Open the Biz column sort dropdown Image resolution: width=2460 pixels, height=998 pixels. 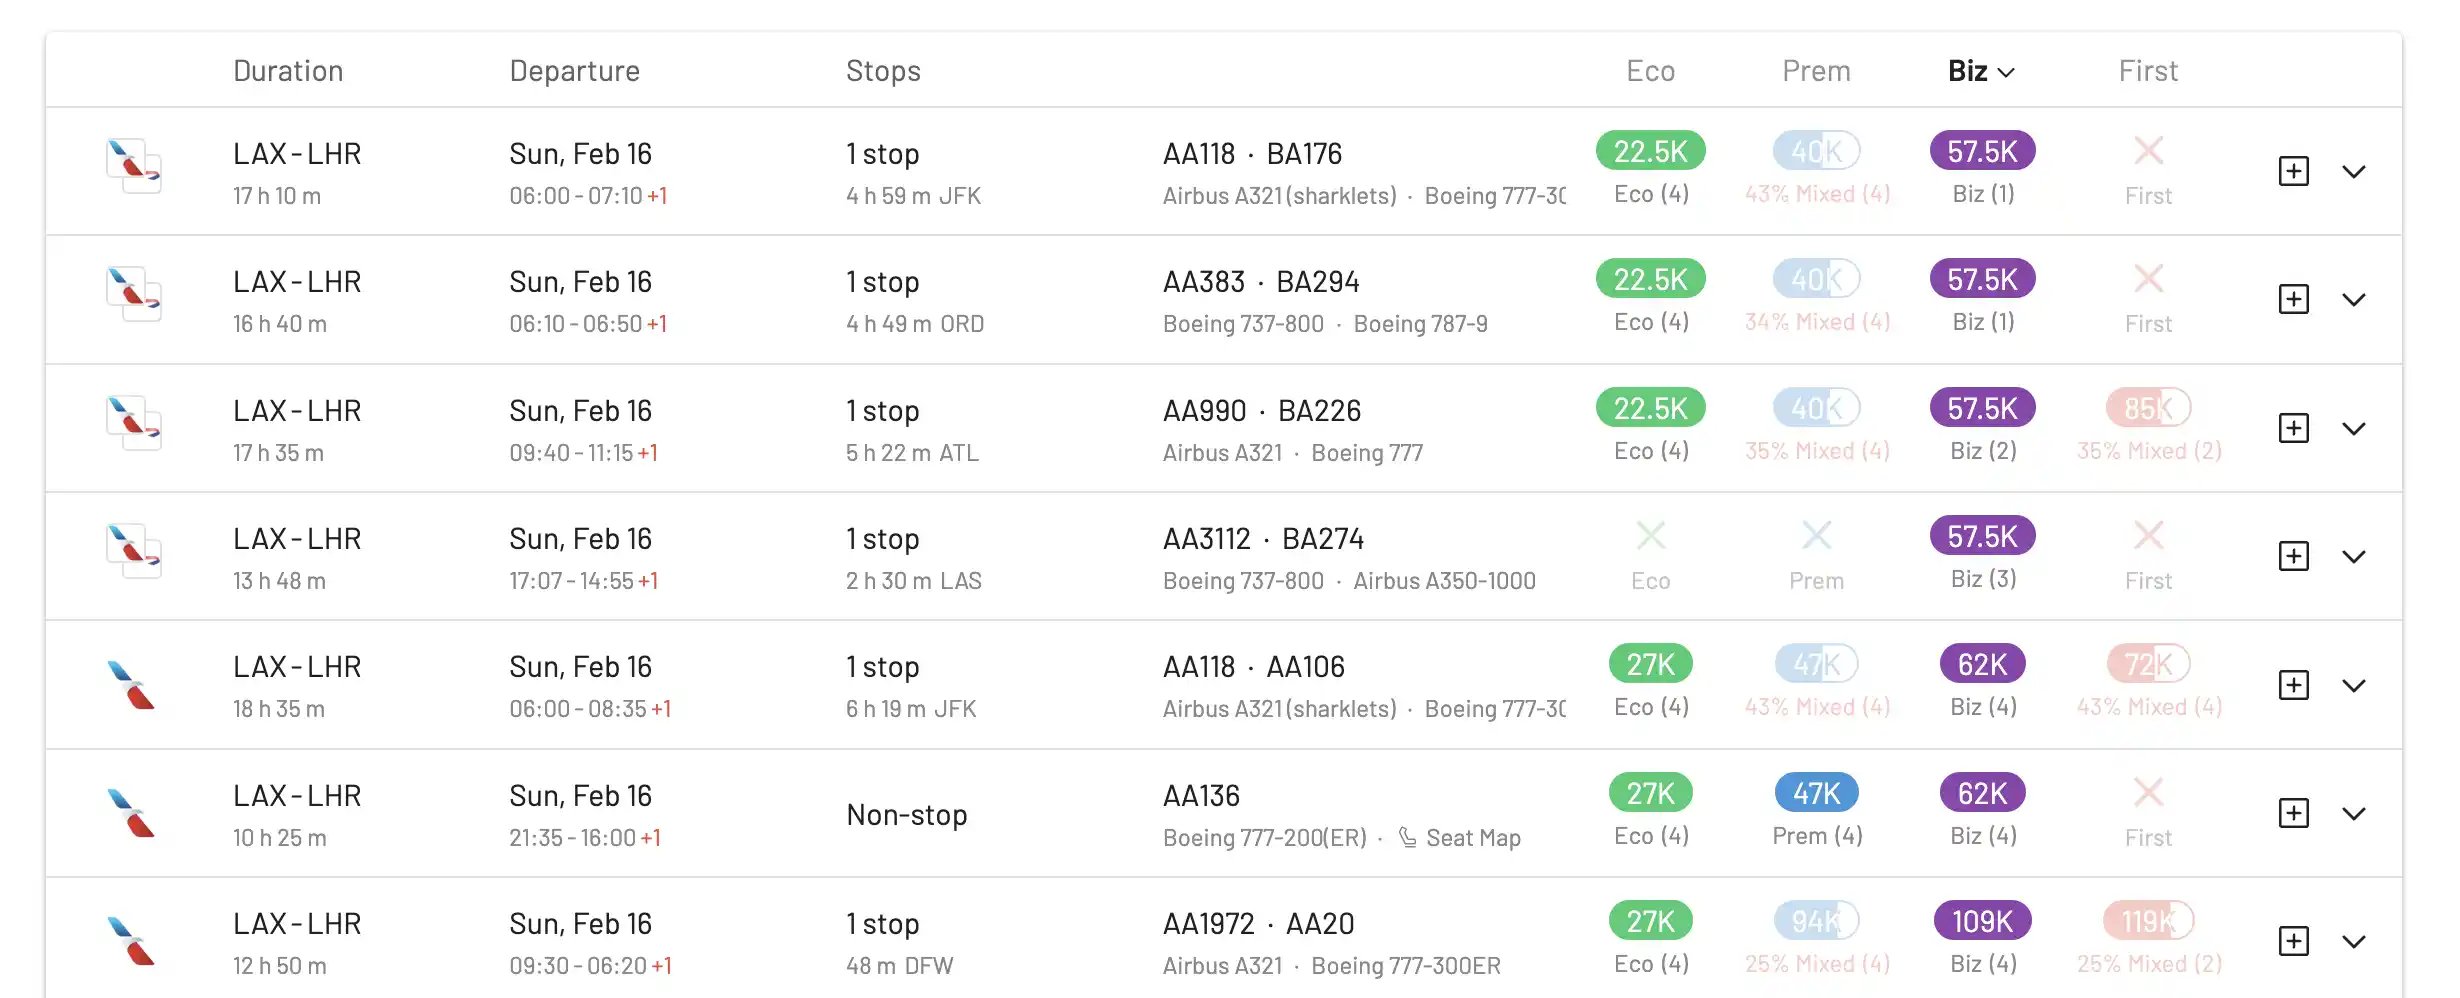[1981, 71]
